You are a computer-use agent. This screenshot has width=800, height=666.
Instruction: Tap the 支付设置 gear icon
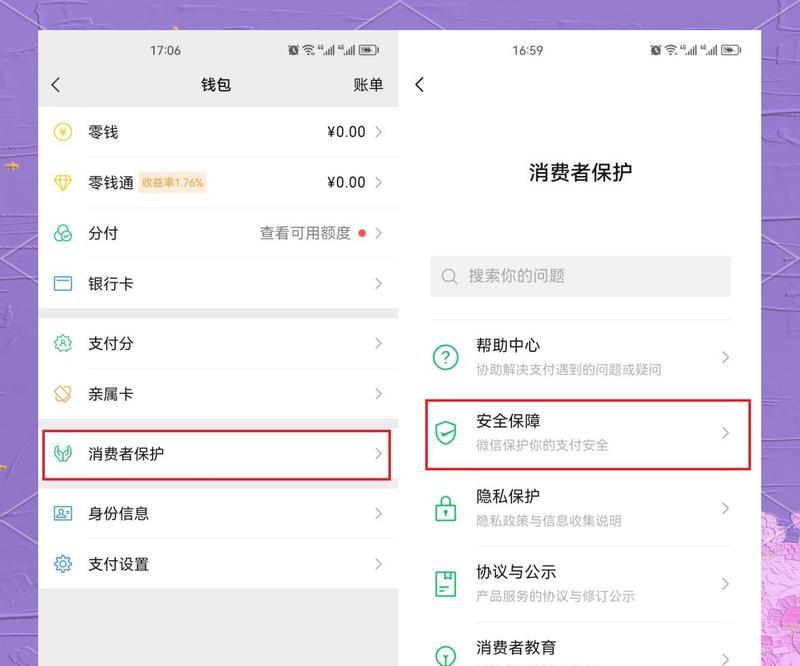(x=63, y=564)
